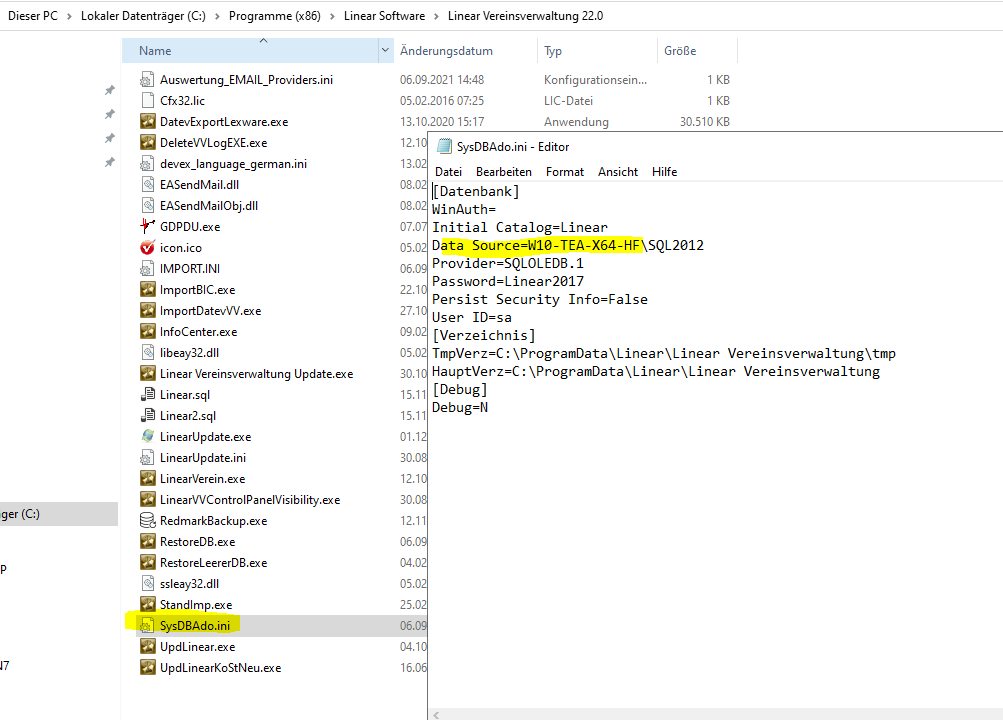Click the icon.ico red checkmark icon
Screen dimensions: 1003x720
(148, 247)
